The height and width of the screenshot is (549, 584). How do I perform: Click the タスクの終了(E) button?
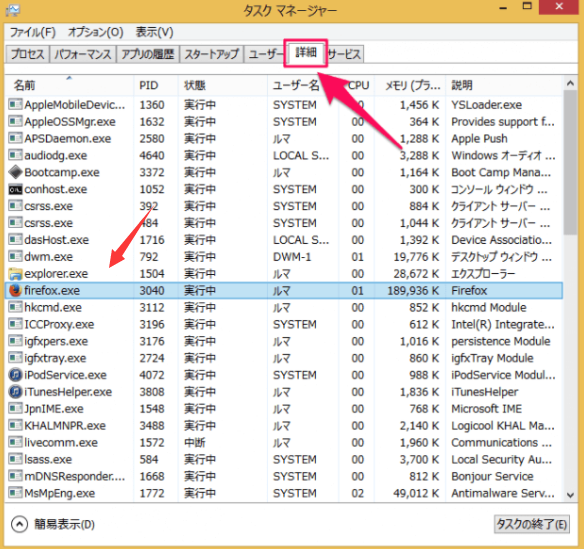[x=531, y=524]
